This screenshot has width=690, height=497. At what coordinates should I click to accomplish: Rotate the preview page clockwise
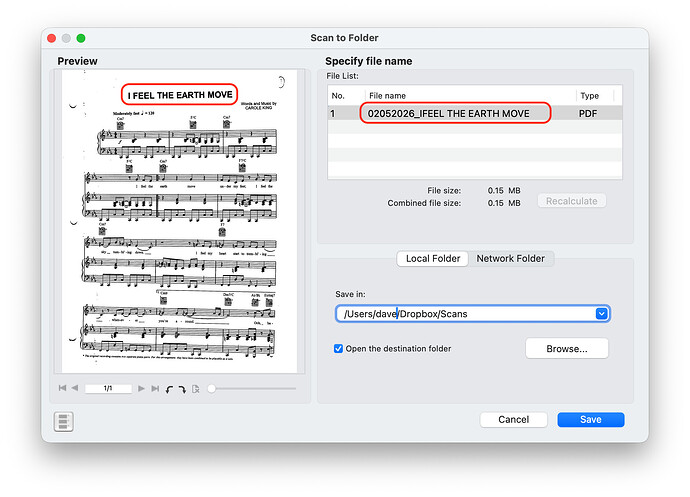click(x=181, y=388)
